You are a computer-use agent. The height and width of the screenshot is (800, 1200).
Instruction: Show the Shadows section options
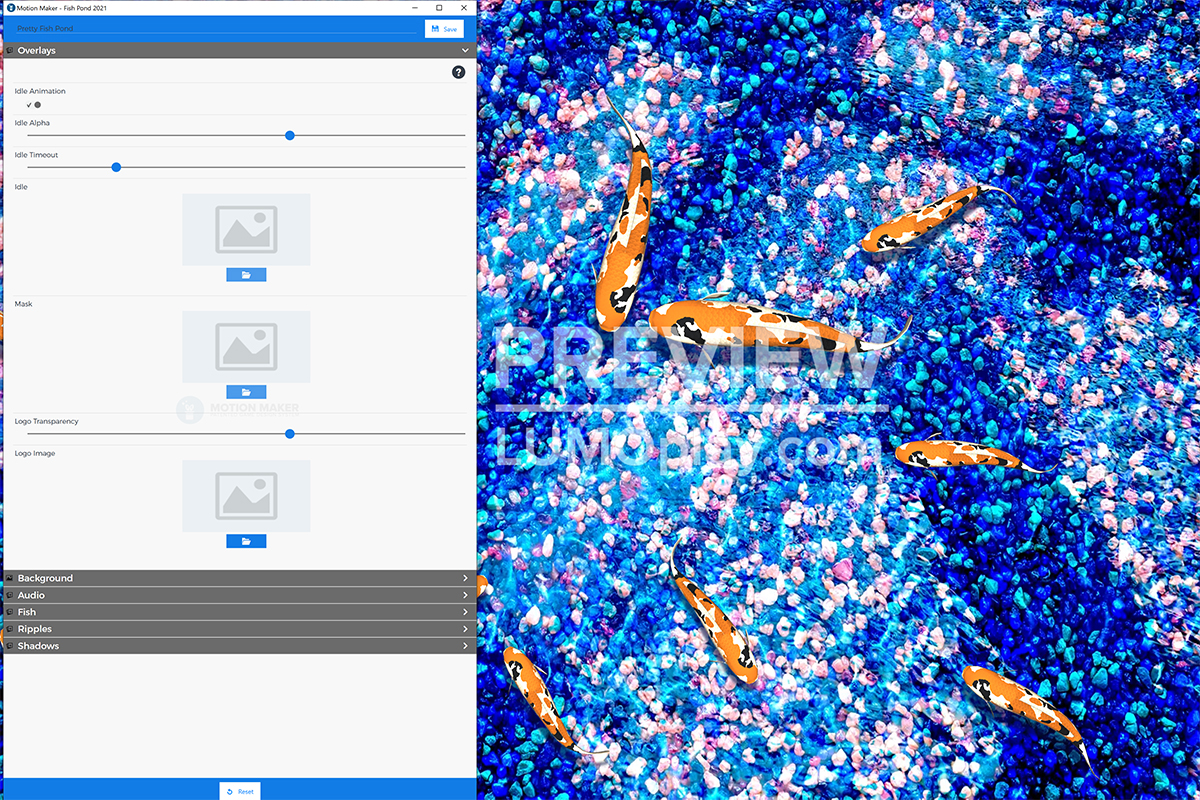(238, 646)
